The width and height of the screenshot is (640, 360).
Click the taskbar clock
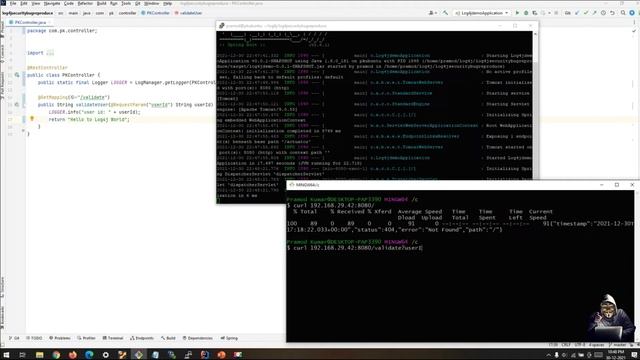coord(615,354)
